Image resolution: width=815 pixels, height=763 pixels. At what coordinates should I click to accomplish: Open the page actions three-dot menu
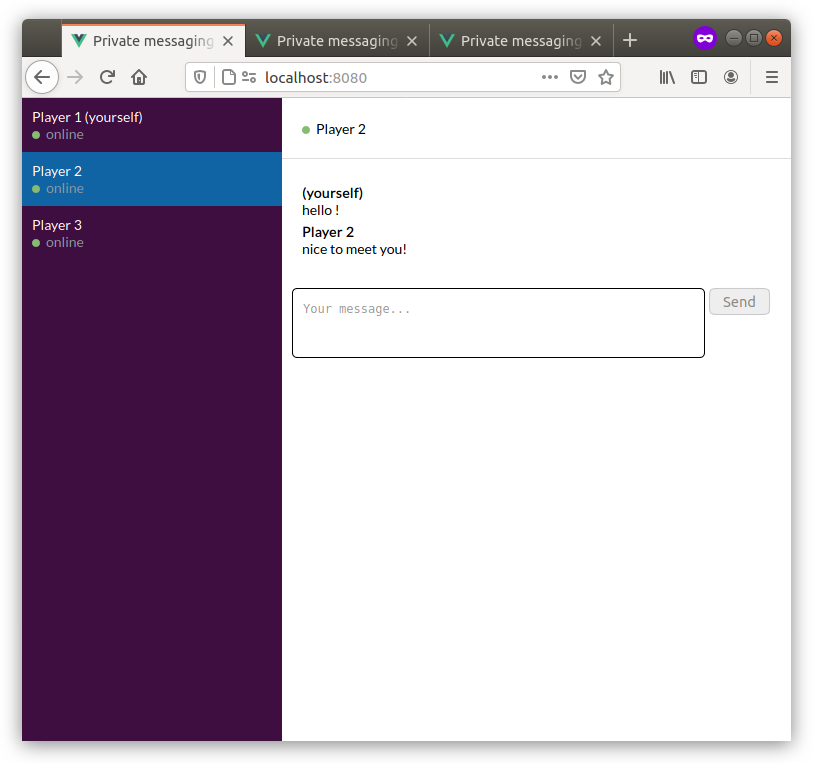550,77
